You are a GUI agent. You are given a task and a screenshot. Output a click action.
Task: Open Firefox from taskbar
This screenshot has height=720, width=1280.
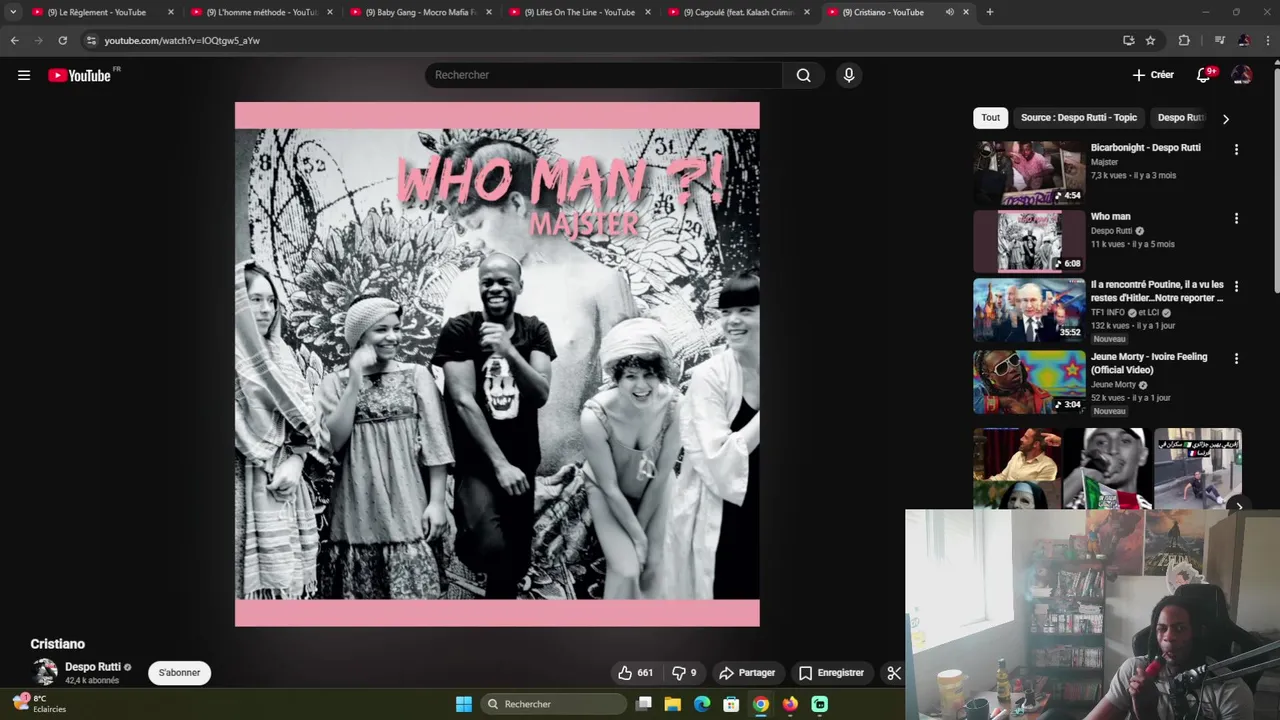pos(790,704)
